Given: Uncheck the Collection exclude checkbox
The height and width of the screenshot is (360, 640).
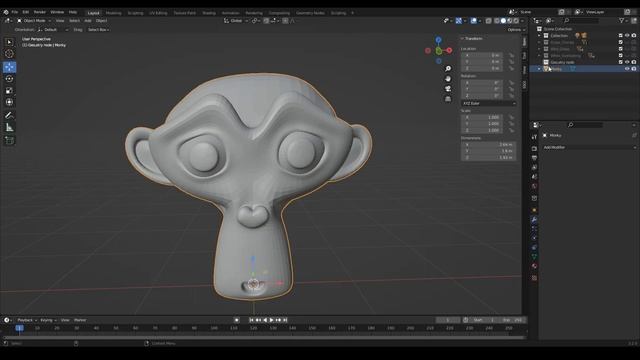Looking at the screenshot, I should coord(620,36).
